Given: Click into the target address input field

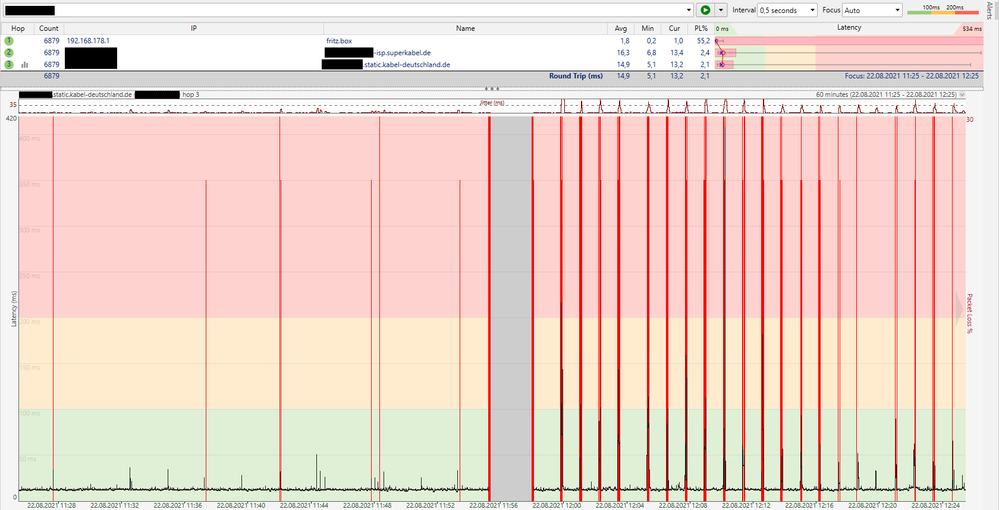Looking at the screenshot, I should click(344, 10).
